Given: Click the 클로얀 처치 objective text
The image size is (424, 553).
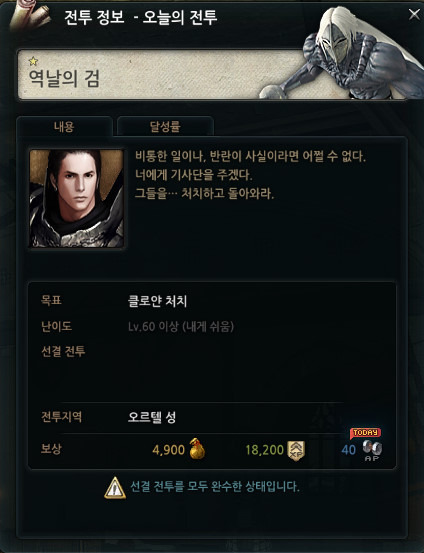Looking at the screenshot, I should click(157, 301).
